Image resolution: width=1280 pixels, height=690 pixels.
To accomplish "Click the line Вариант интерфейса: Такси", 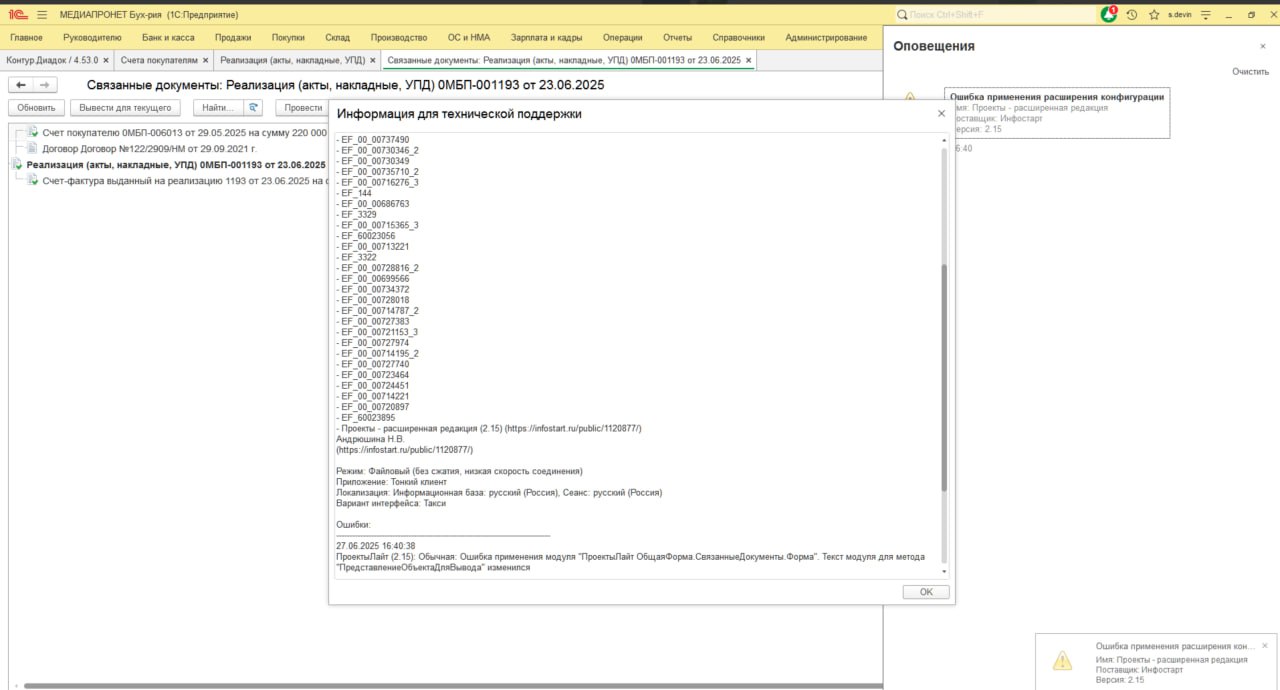I will 391,503.
